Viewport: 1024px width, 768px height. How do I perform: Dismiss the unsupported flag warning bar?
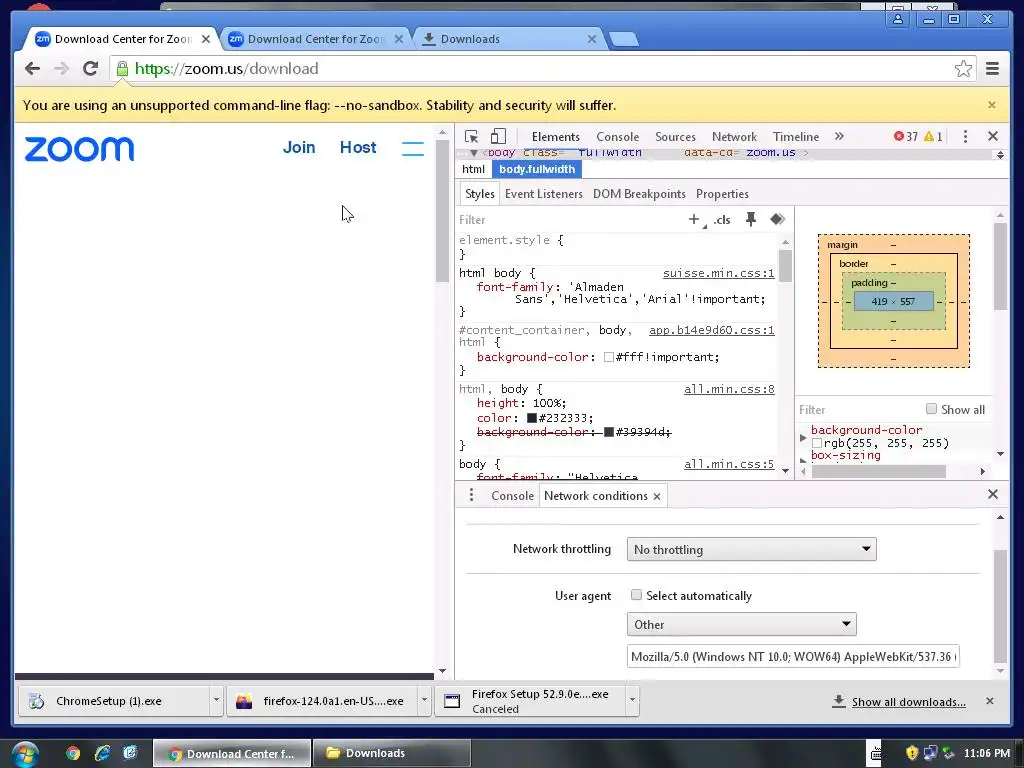[992, 105]
